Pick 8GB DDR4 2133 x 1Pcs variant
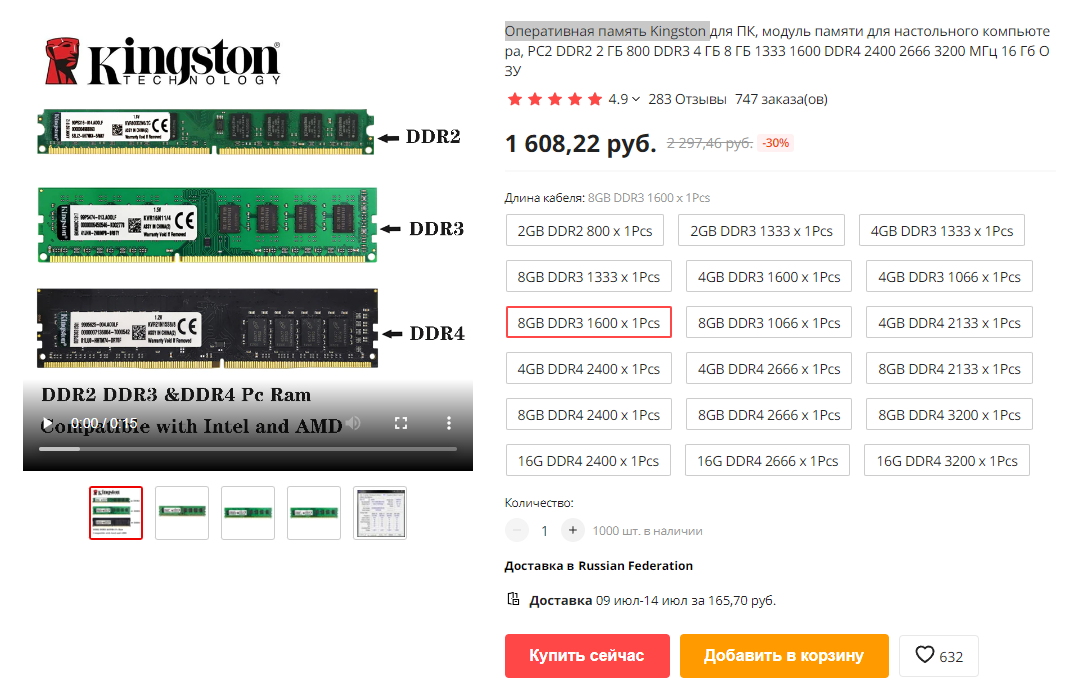1082x690 pixels. 949,368
